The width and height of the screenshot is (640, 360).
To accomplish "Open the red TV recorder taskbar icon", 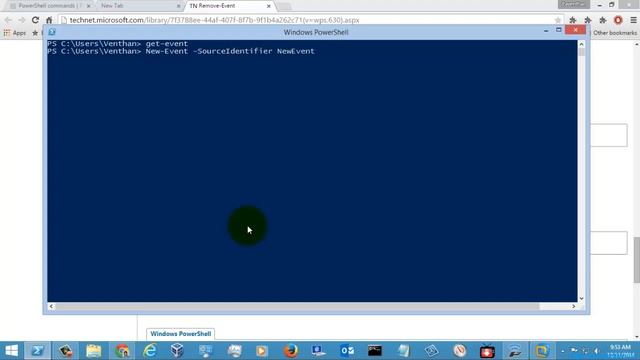I will pos(487,351).
